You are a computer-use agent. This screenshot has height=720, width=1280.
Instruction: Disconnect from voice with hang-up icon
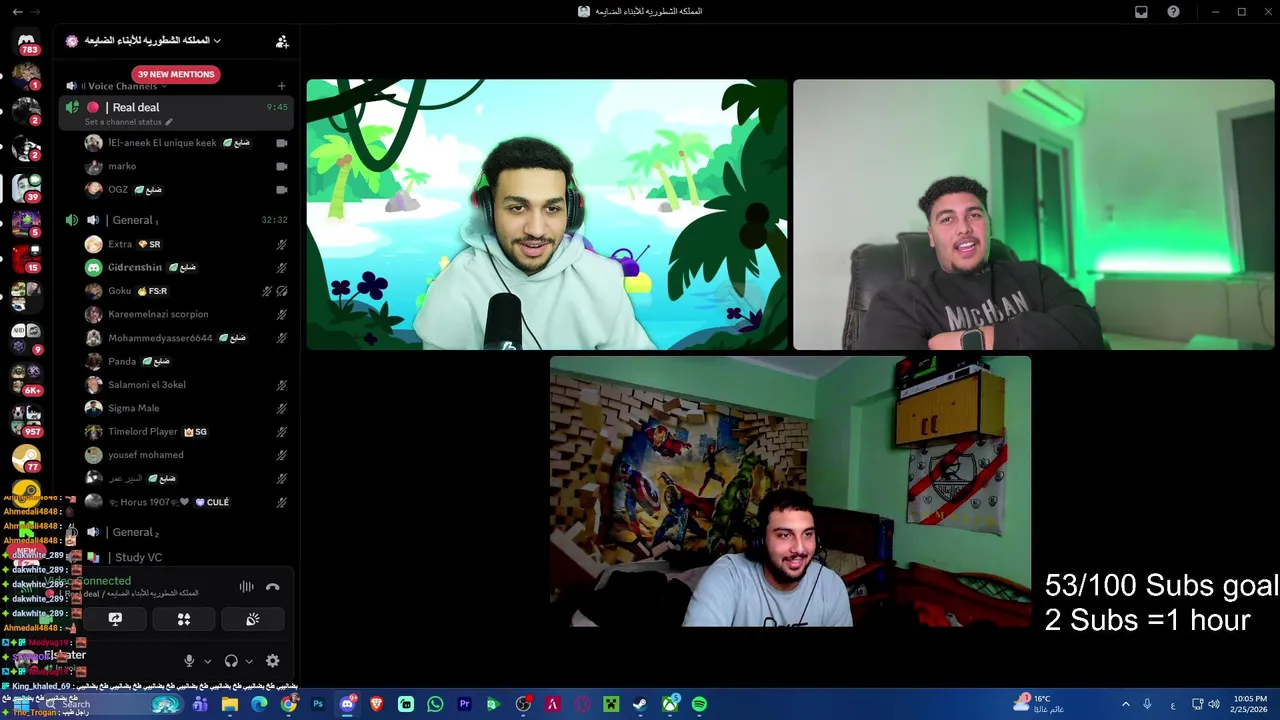click(x=273, y=587)
